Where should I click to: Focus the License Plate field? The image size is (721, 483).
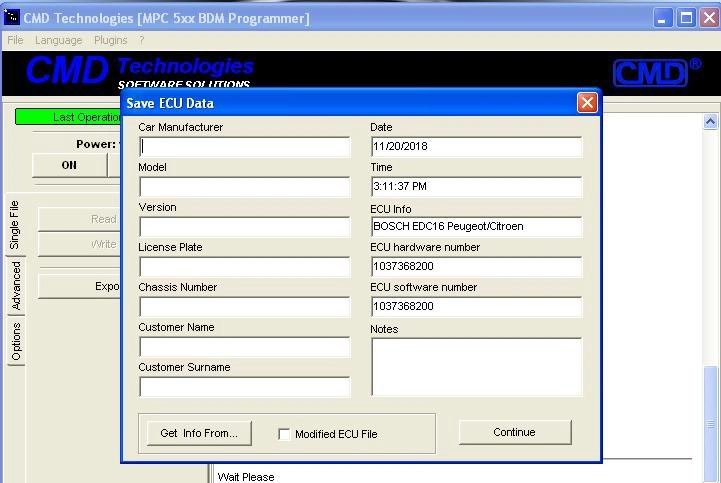(245, 267)
